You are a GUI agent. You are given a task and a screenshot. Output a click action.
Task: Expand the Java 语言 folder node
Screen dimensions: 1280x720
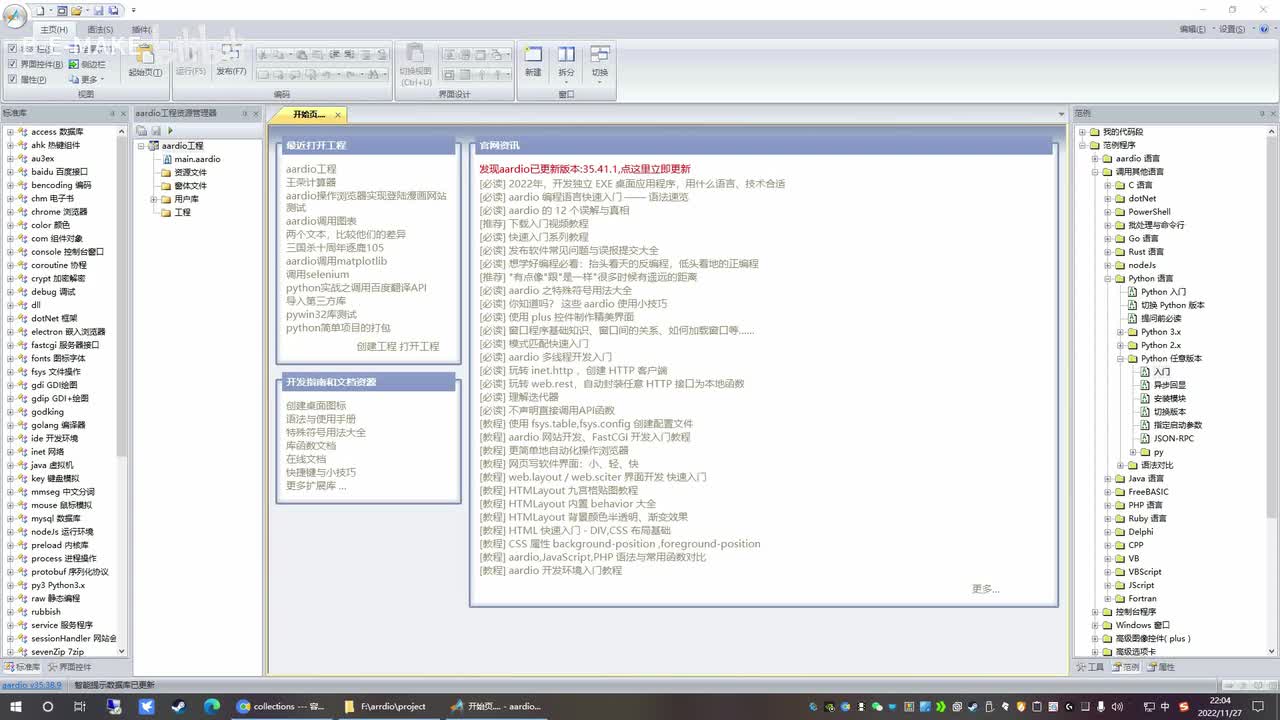click(x=1108, y=479)
